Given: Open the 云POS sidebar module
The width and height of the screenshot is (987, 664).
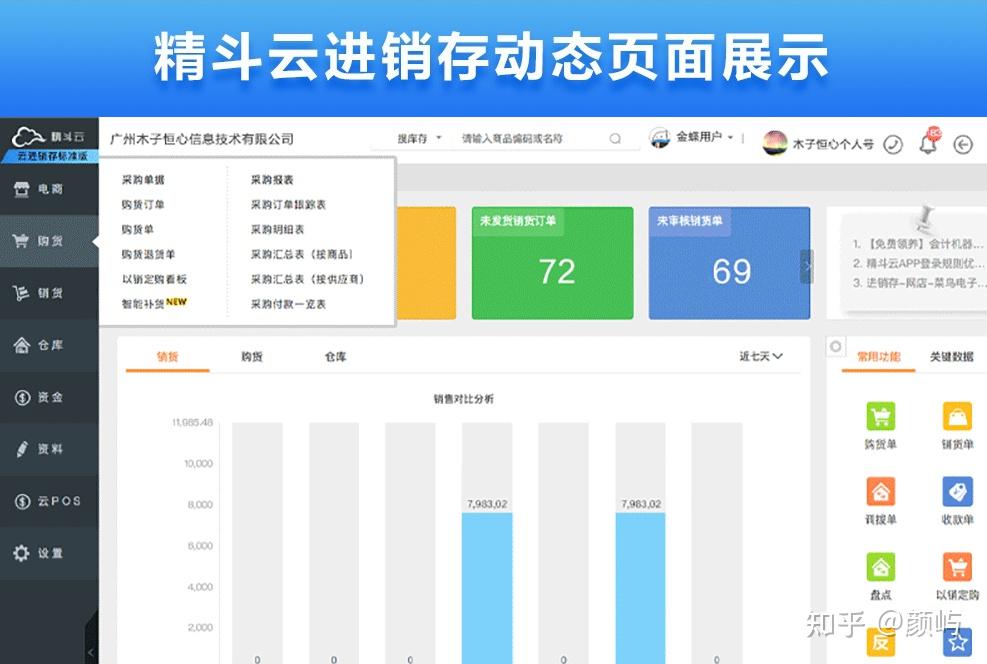Looking at the screenshot, I should pyautogui.click(x=49, y=501).
